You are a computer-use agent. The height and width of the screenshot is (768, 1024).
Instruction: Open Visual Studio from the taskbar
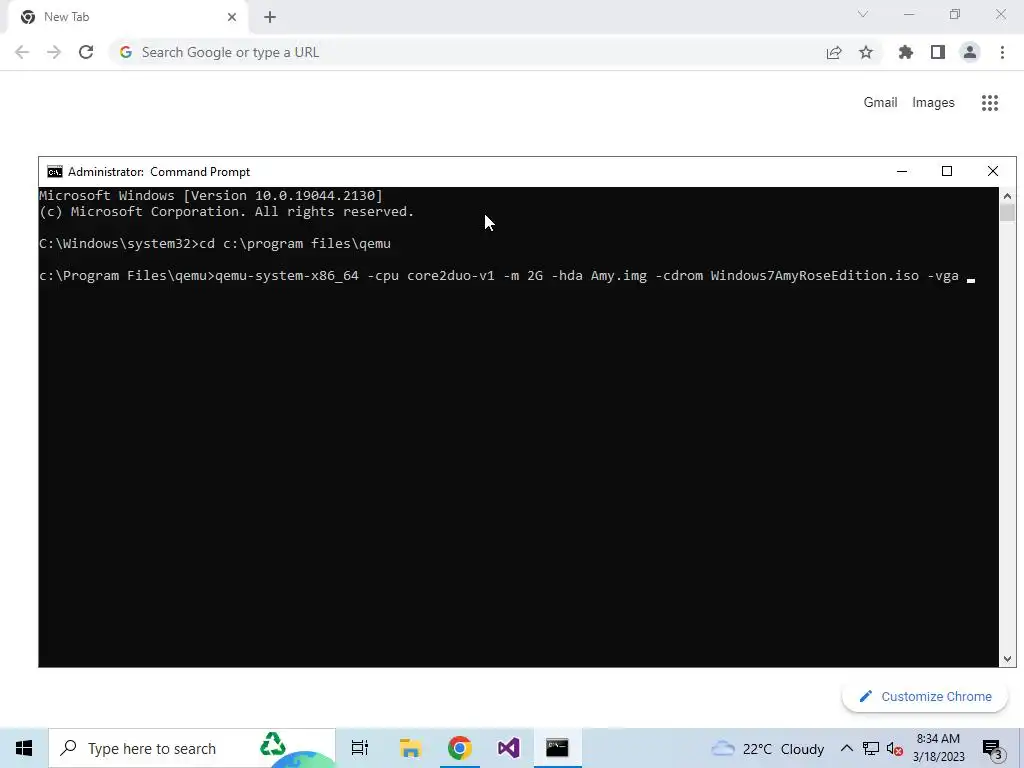click(x=509, y=748)
